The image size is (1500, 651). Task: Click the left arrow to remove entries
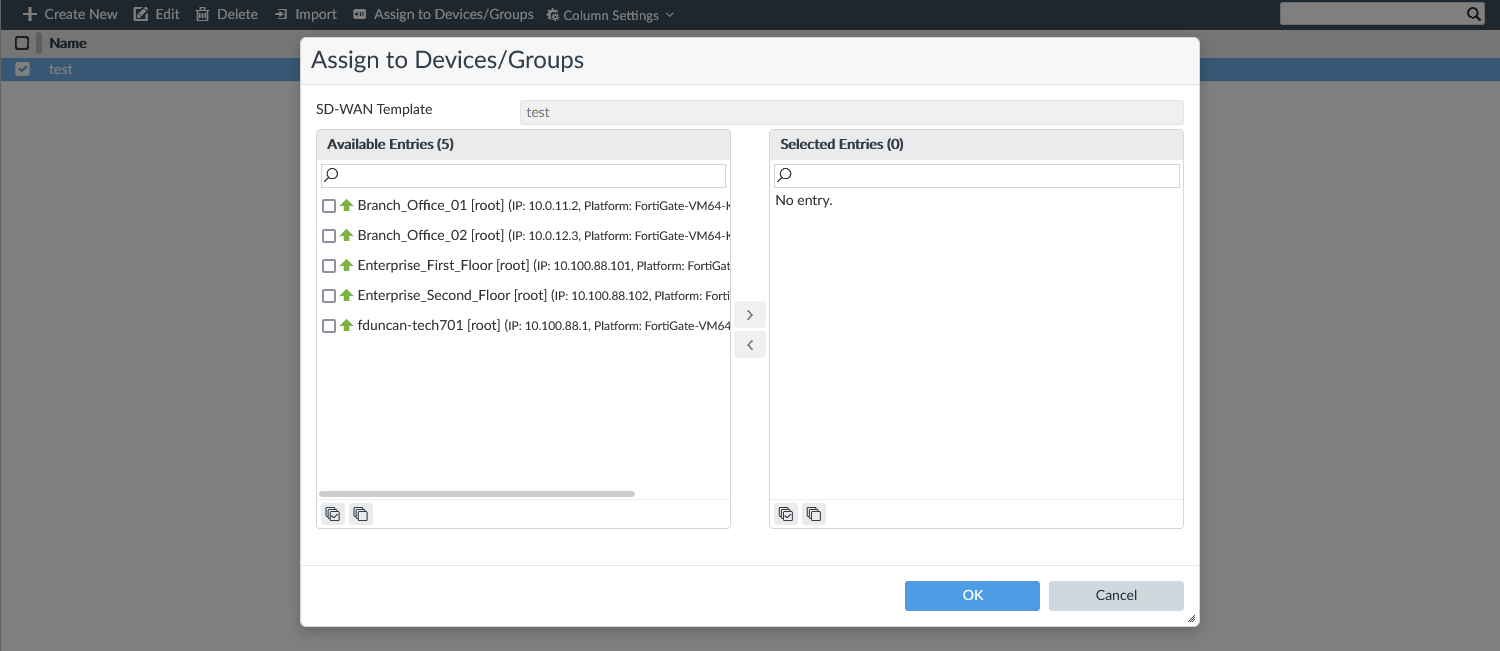[x=750, y=345]
